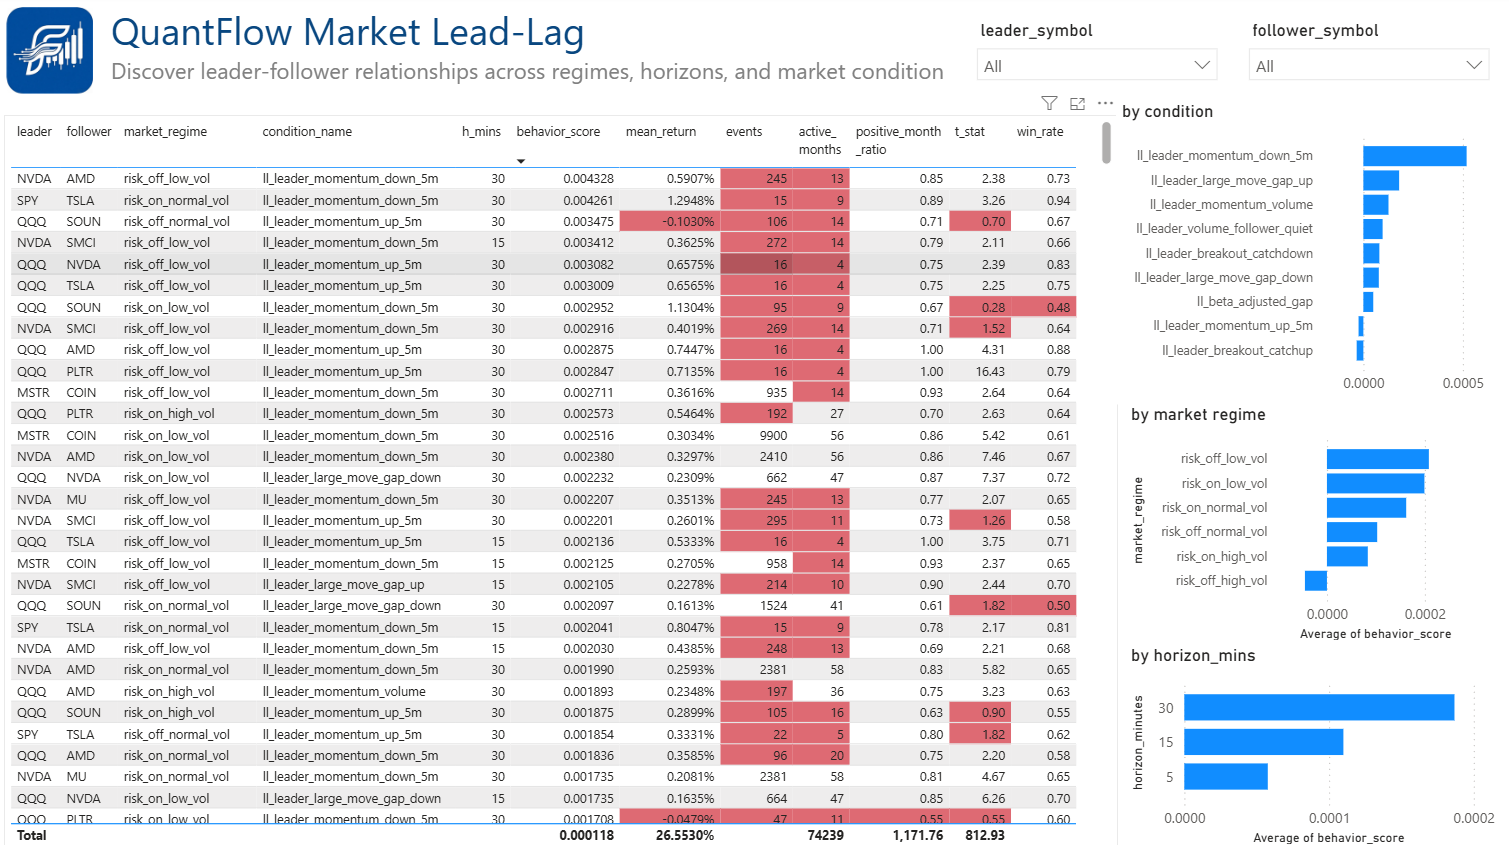Open the leader_symbol dropdown
Viewport: 1509px width, 845px height.
[1097, 66]
